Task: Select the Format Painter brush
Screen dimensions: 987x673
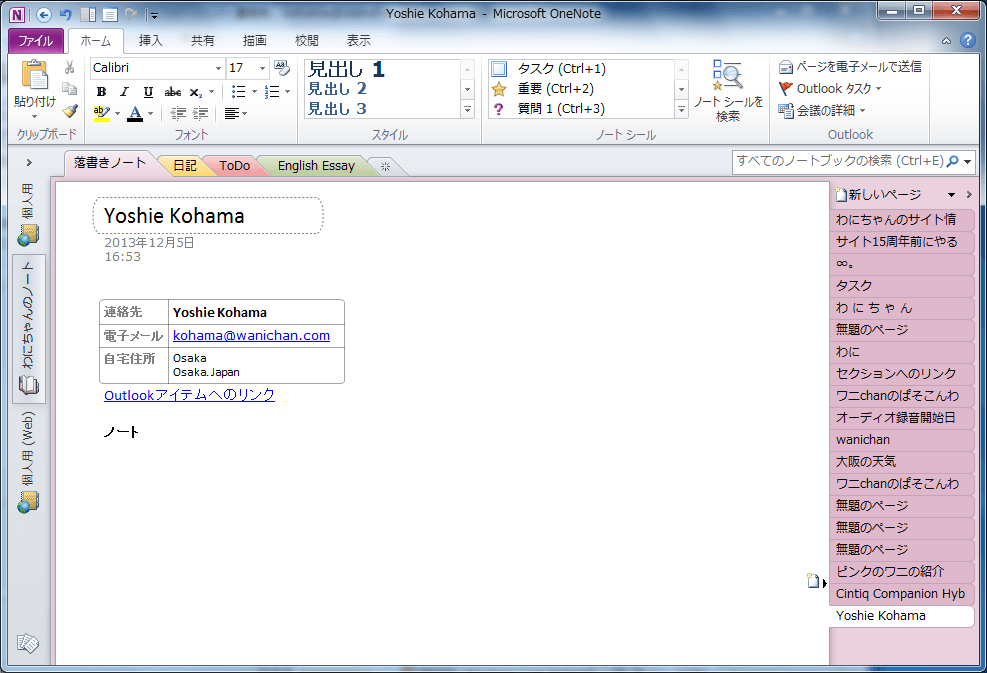Action: (70, 111)
